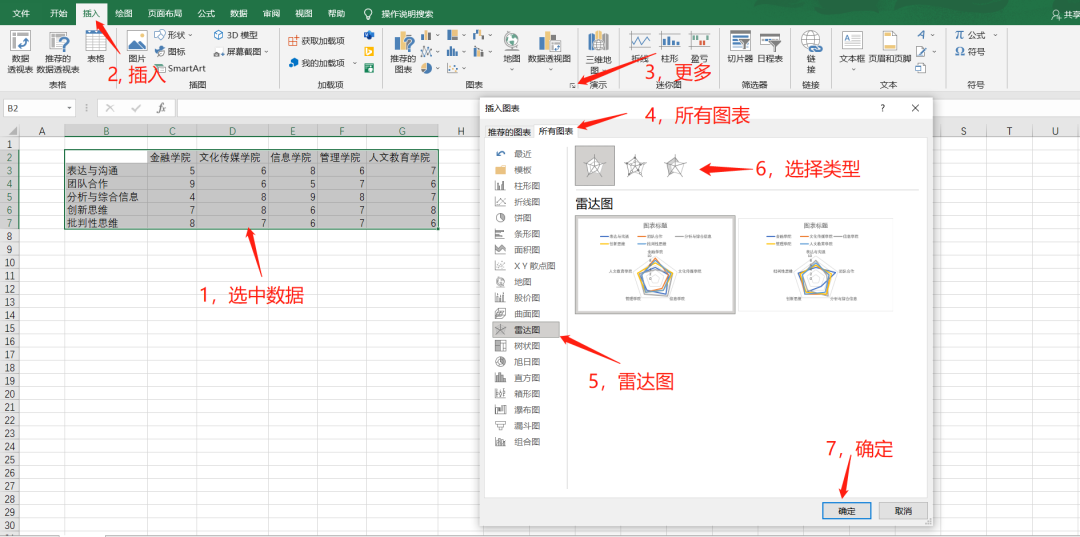Viewport: 1080px width, 537px height.
Task: Click the Bing add-in icon
Action: tap(369, 52)
